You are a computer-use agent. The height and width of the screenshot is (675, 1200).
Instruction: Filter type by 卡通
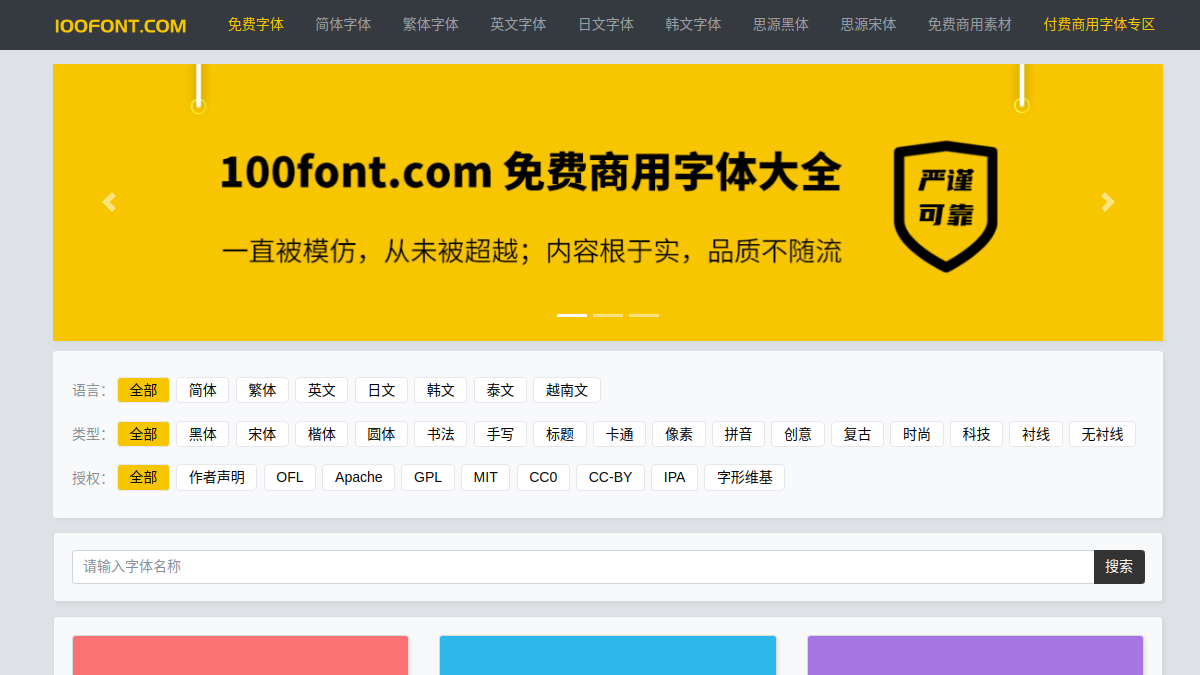pyautogui.click(x=619, y=434)
